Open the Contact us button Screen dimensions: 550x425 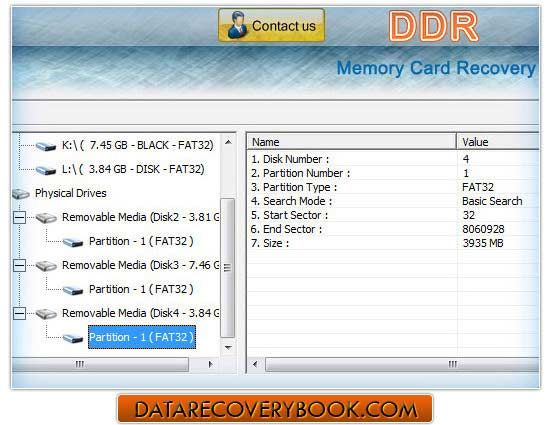click(271, 25)
